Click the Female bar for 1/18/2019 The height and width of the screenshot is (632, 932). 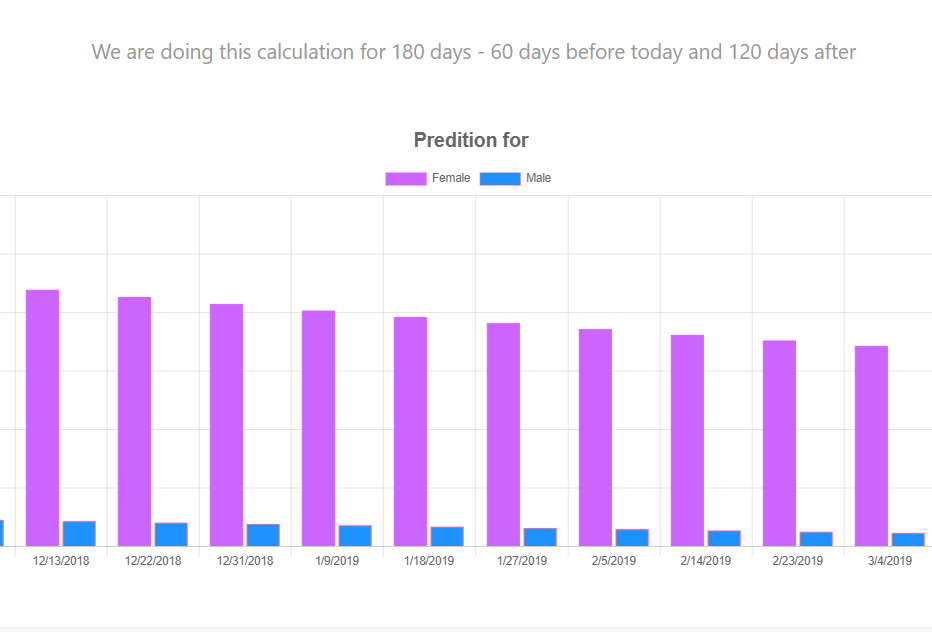410,431
